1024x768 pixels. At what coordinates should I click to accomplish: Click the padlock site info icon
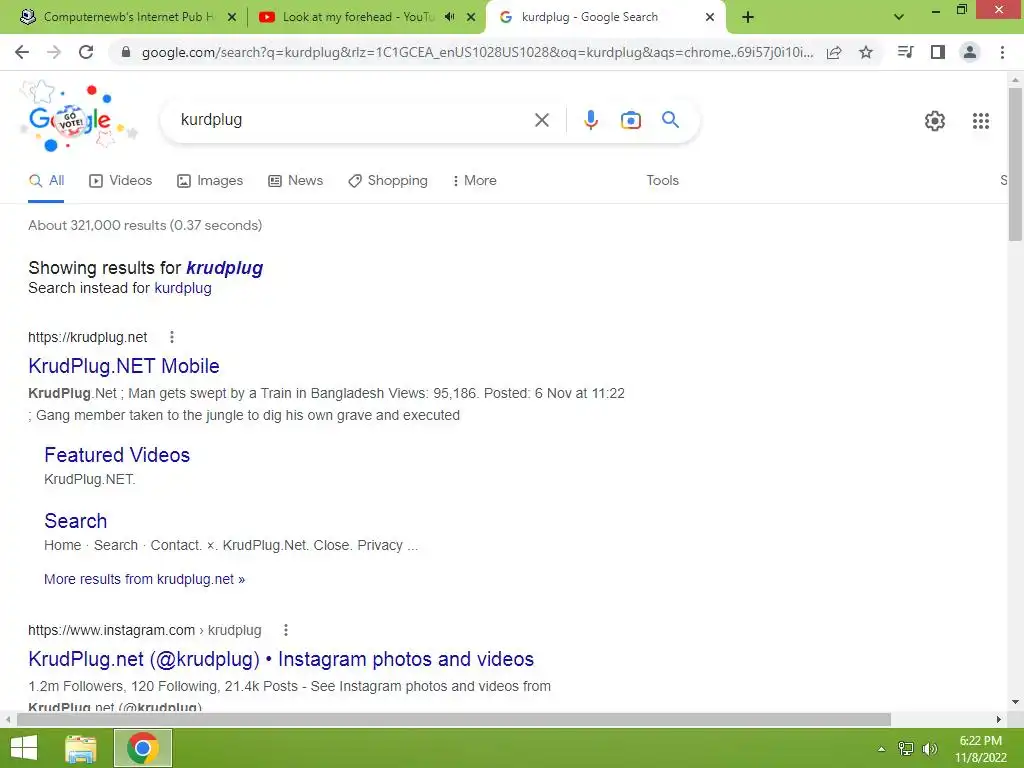pos(126,52)
